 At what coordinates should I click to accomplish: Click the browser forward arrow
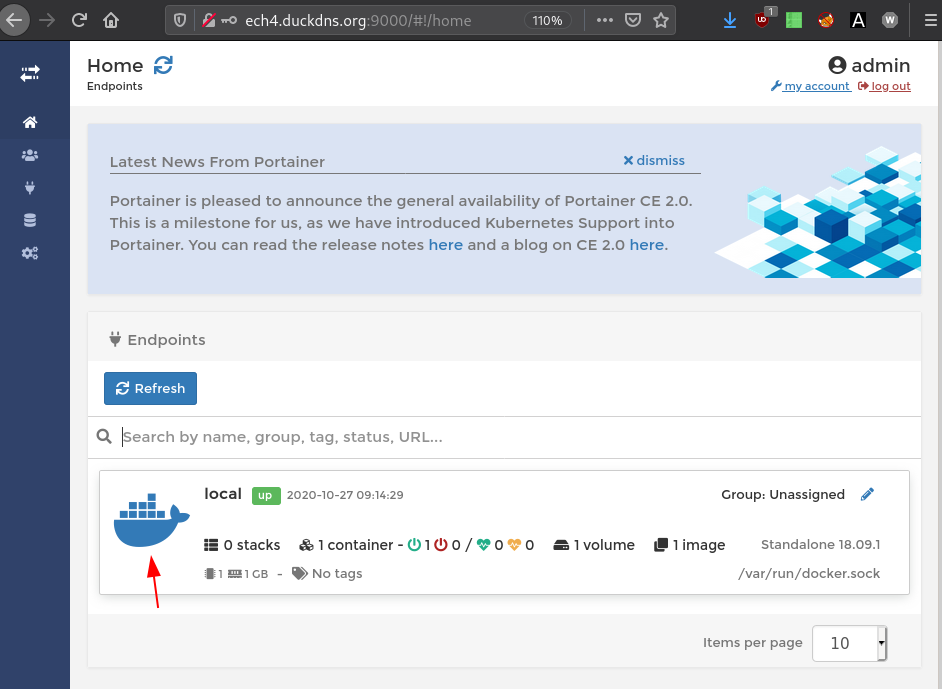tap(47, 20)
